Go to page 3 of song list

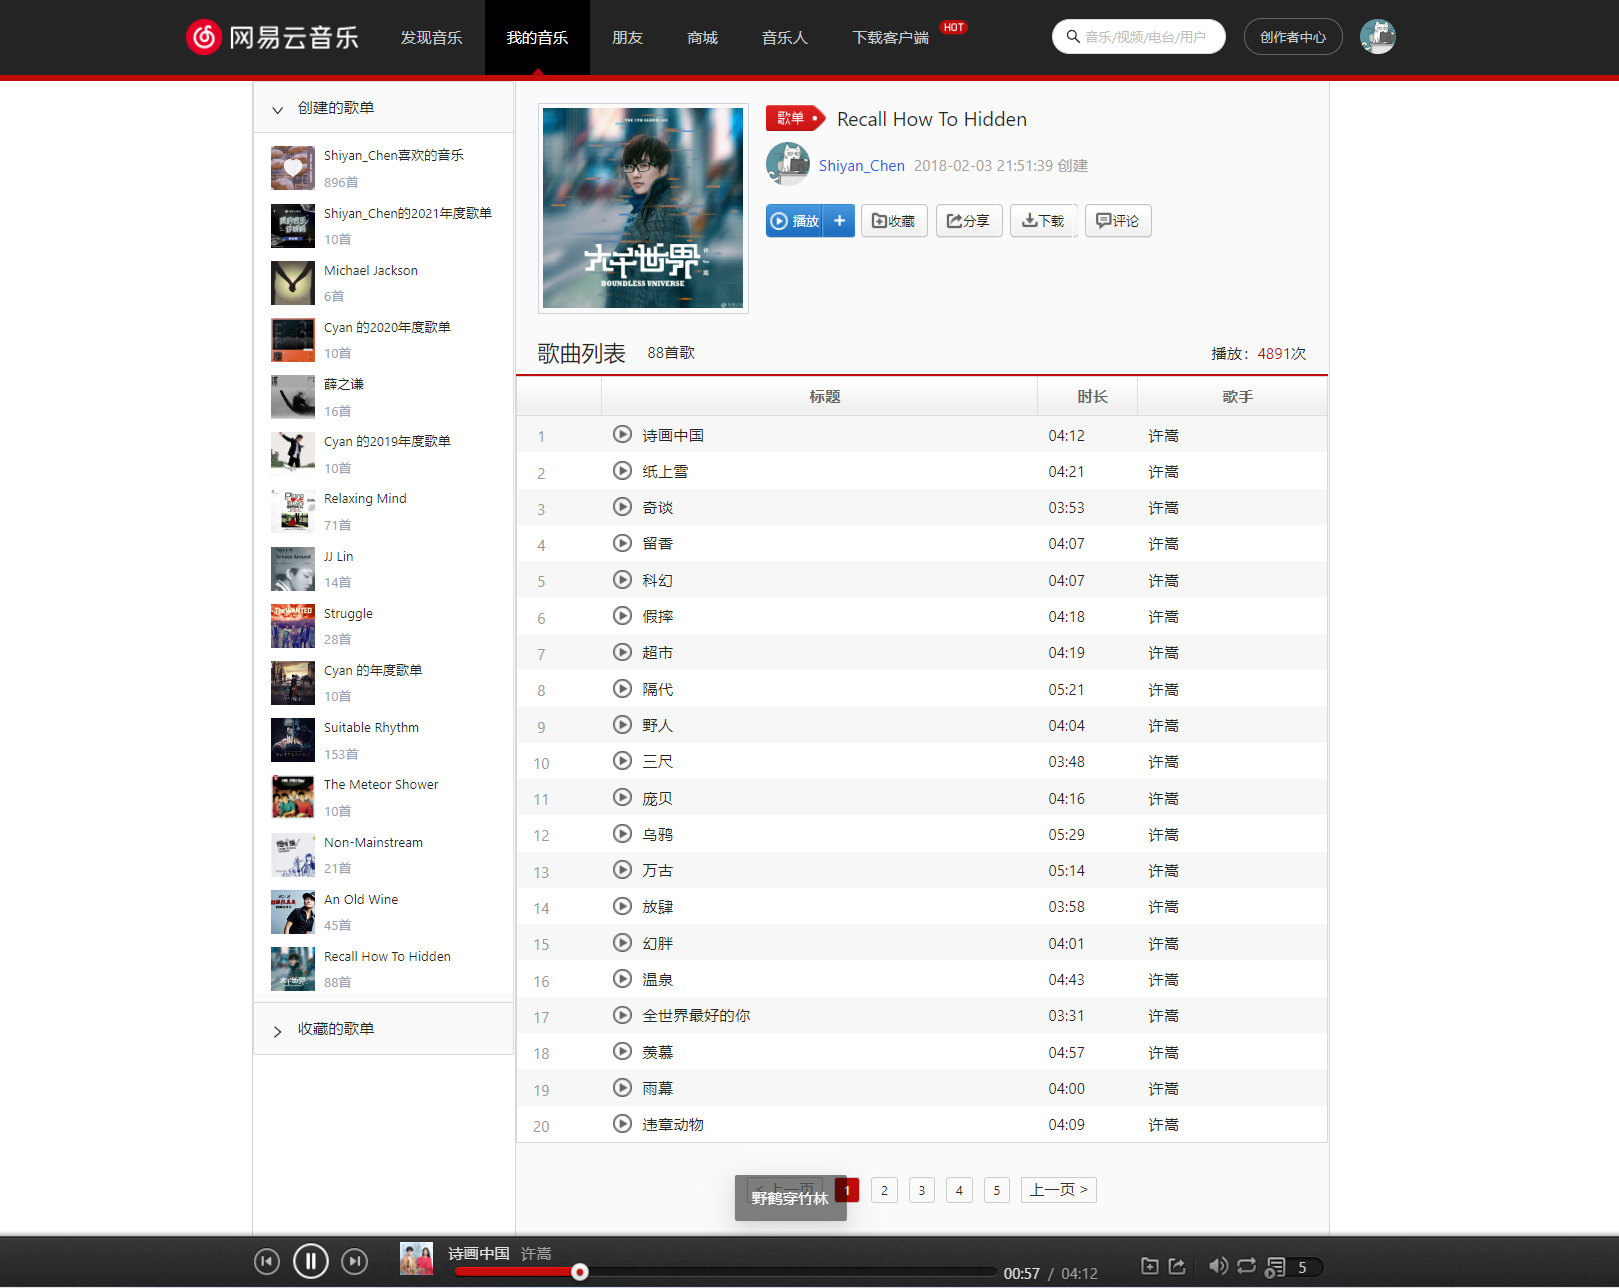tap(922, 1190)
